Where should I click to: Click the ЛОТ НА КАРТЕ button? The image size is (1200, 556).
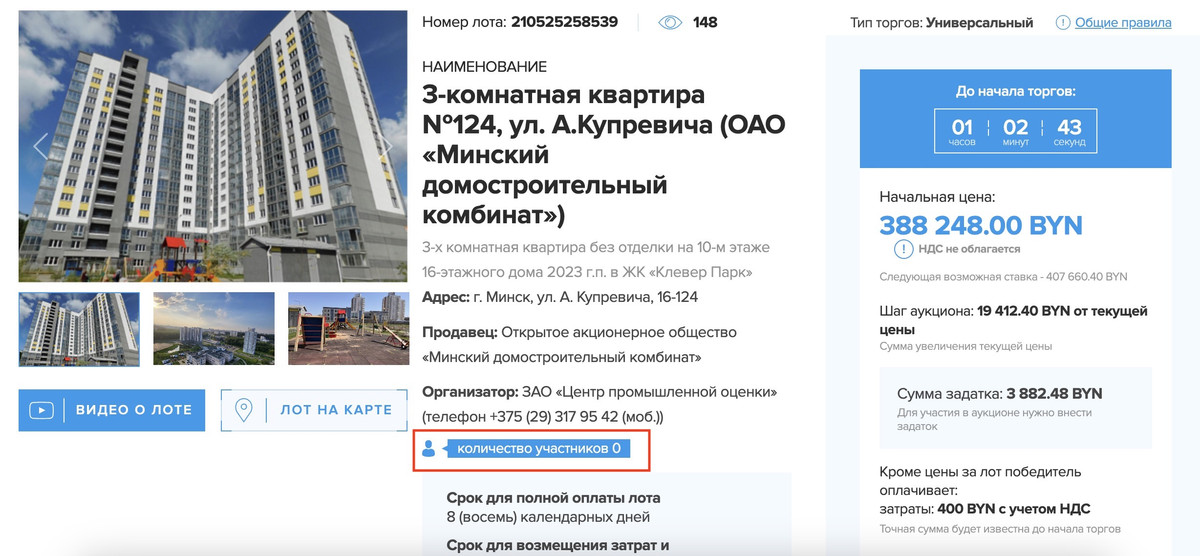coord(313,410)
